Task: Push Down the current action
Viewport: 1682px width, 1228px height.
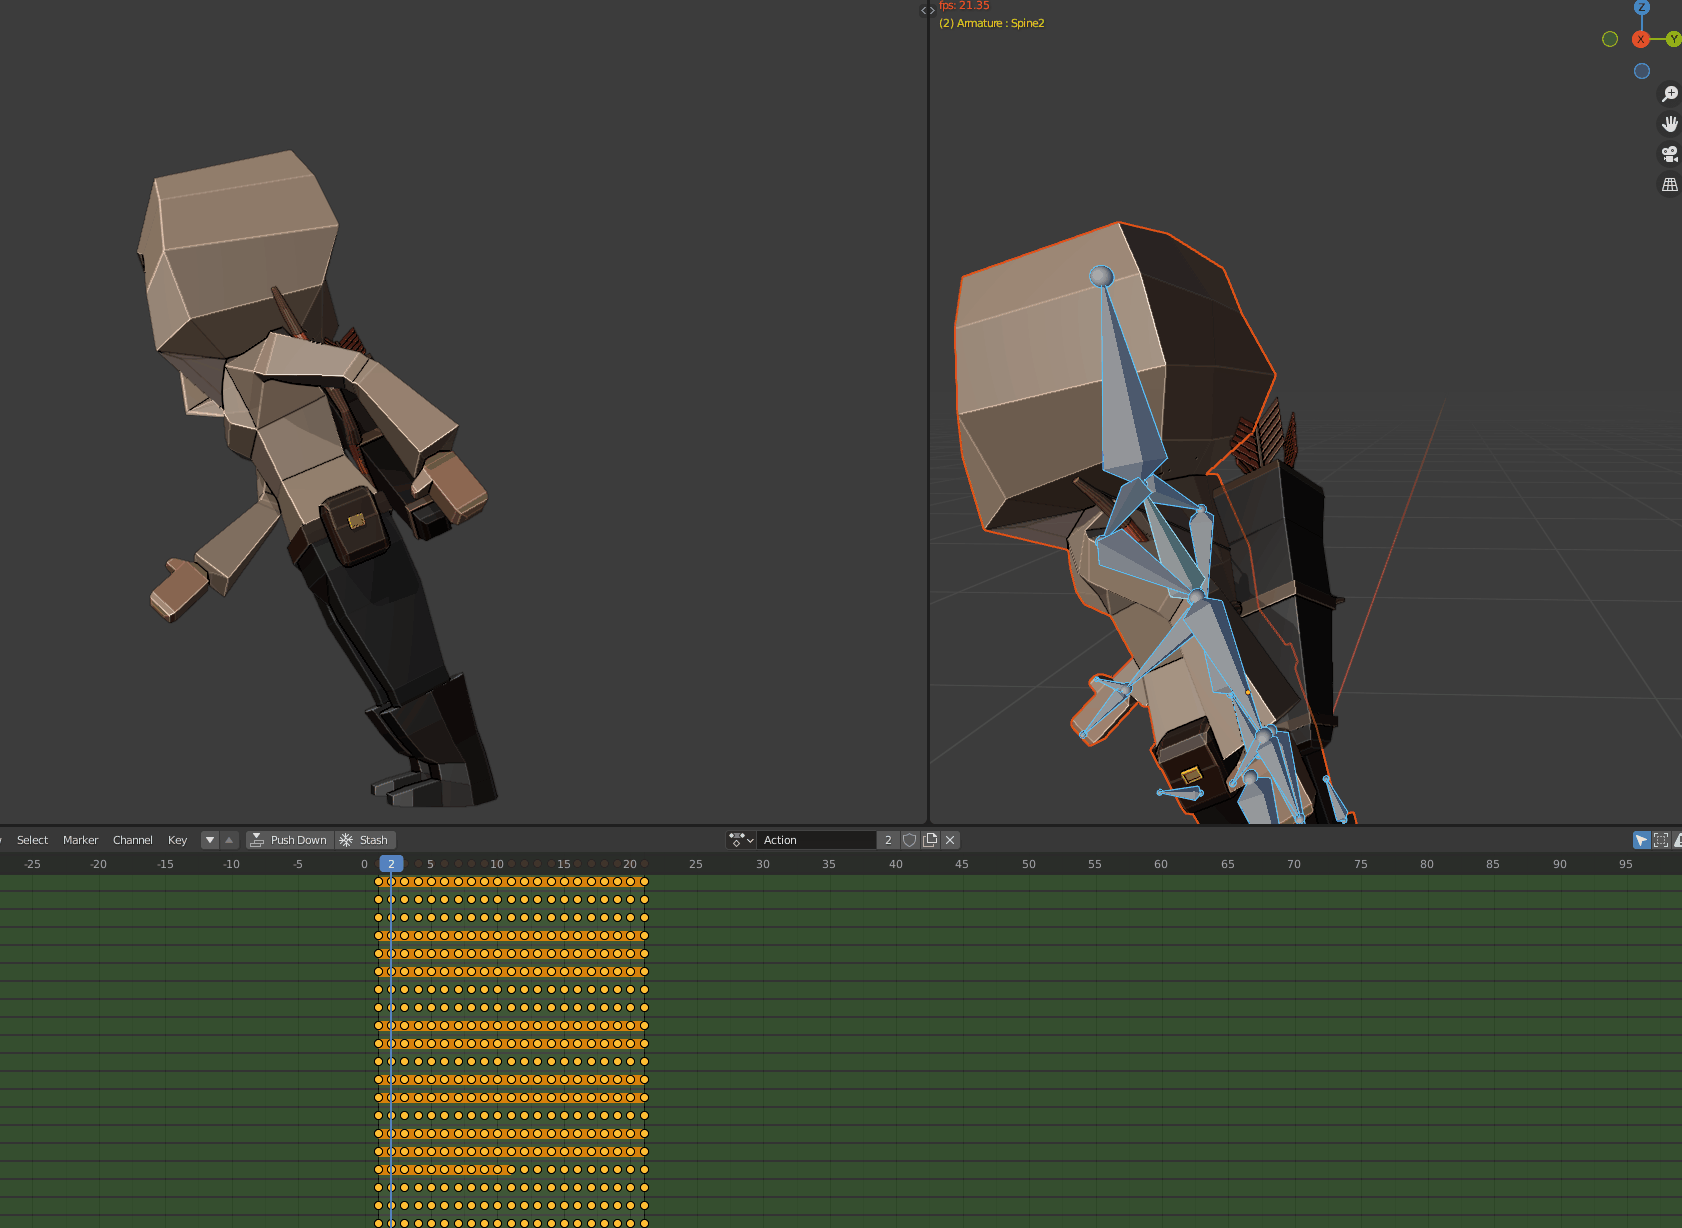Action: pos(290,840)
